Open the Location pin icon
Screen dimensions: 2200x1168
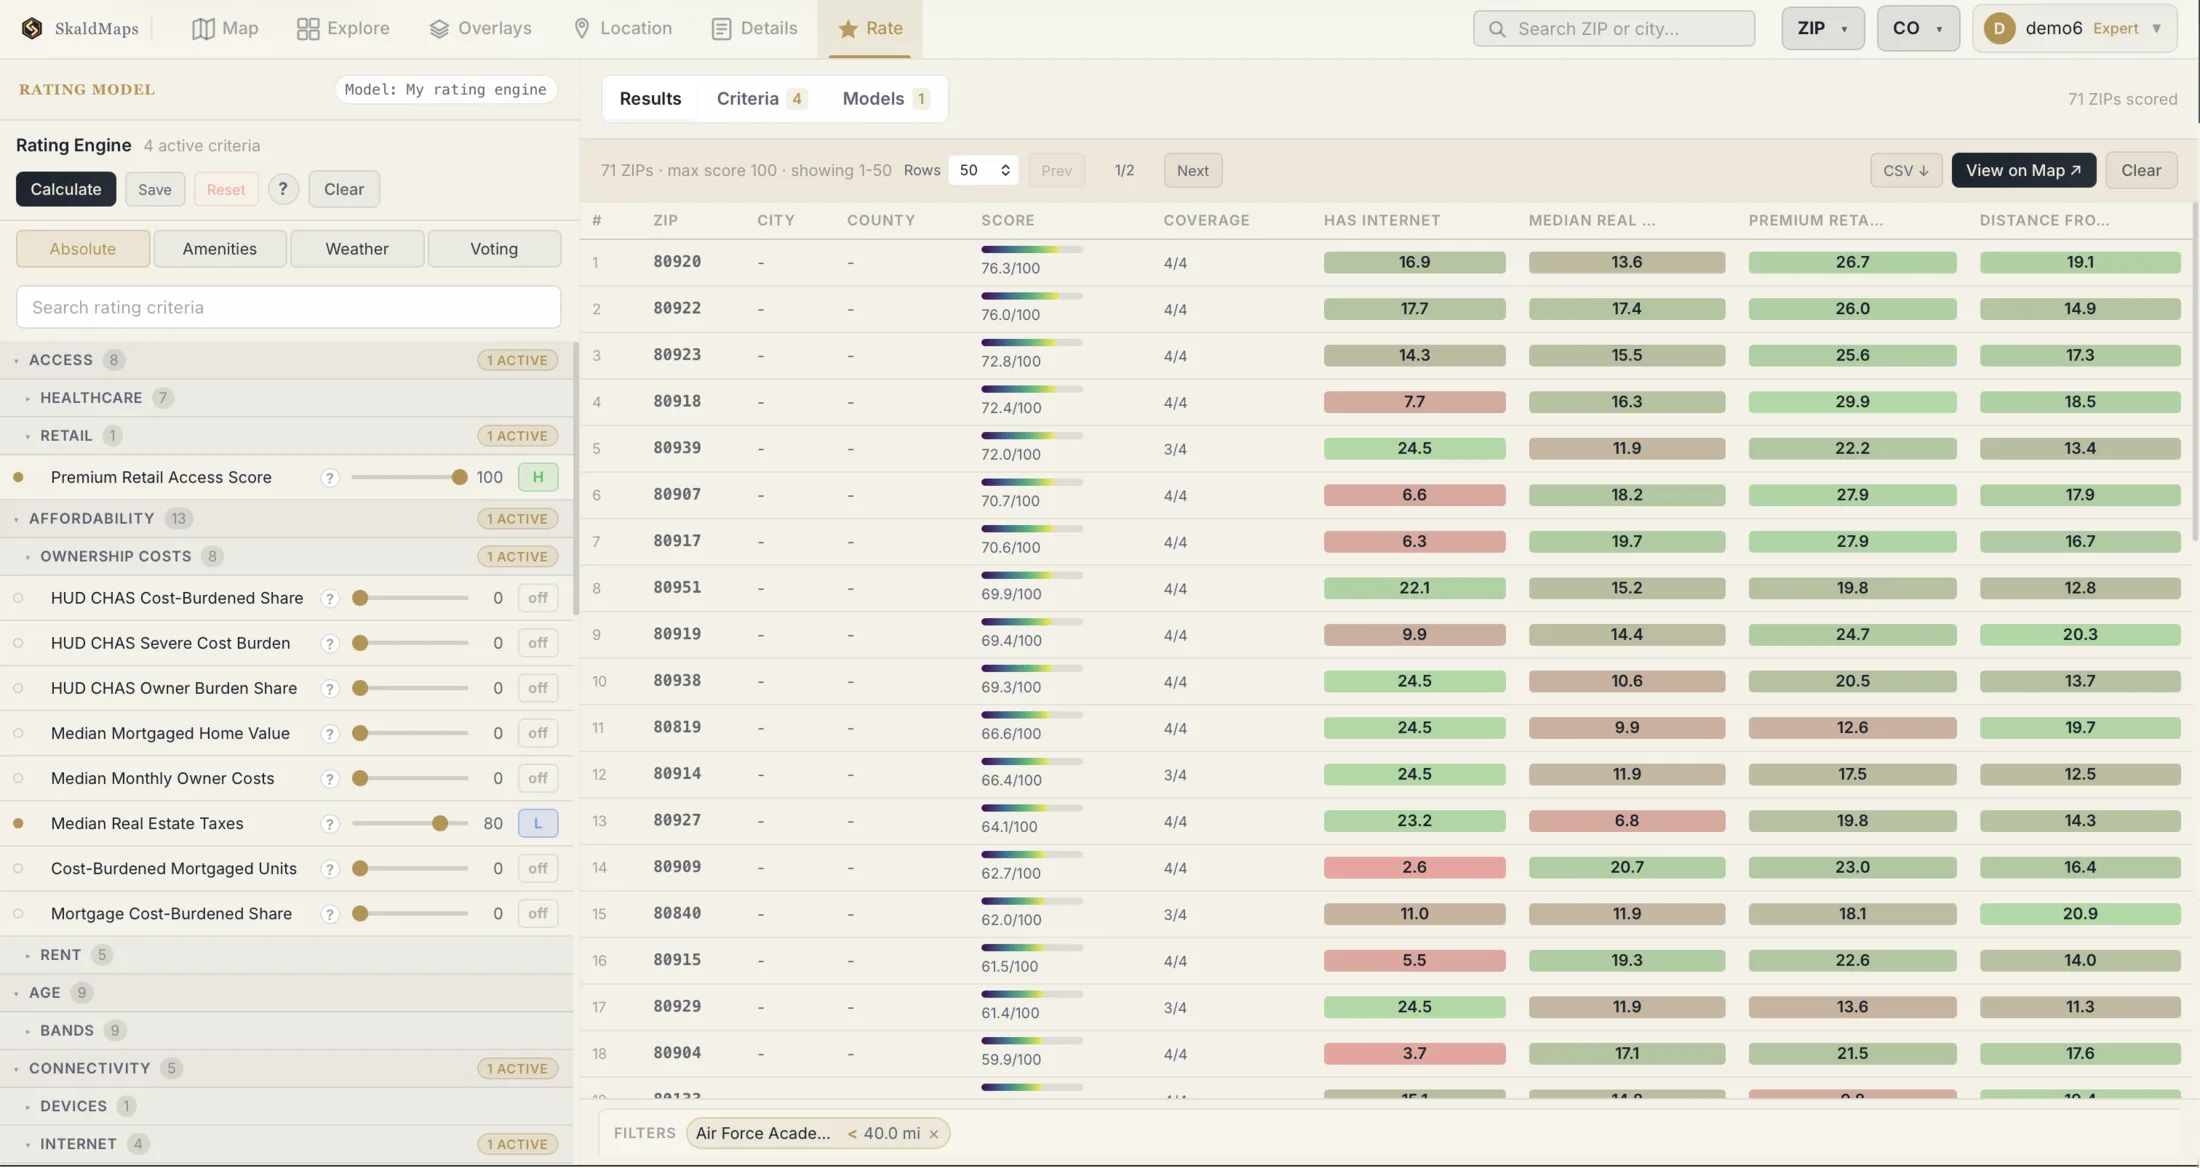click(582, 29)
